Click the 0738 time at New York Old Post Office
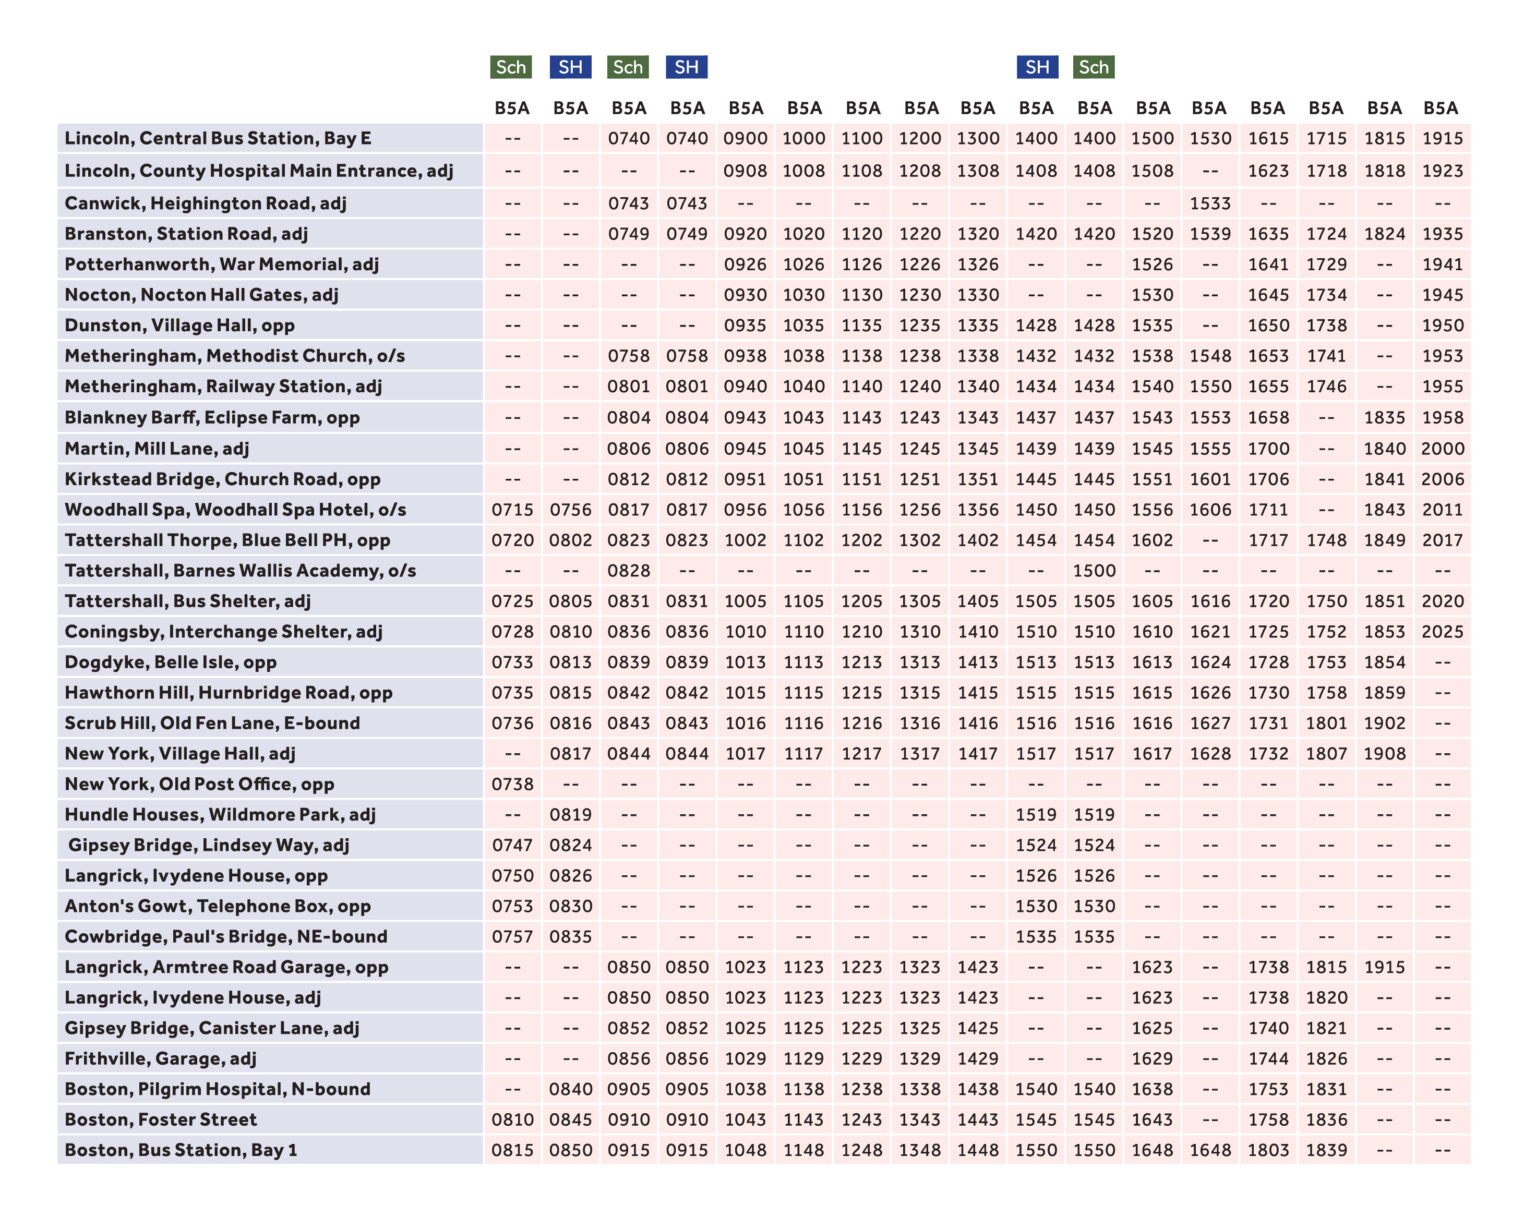 coord(512,785)
